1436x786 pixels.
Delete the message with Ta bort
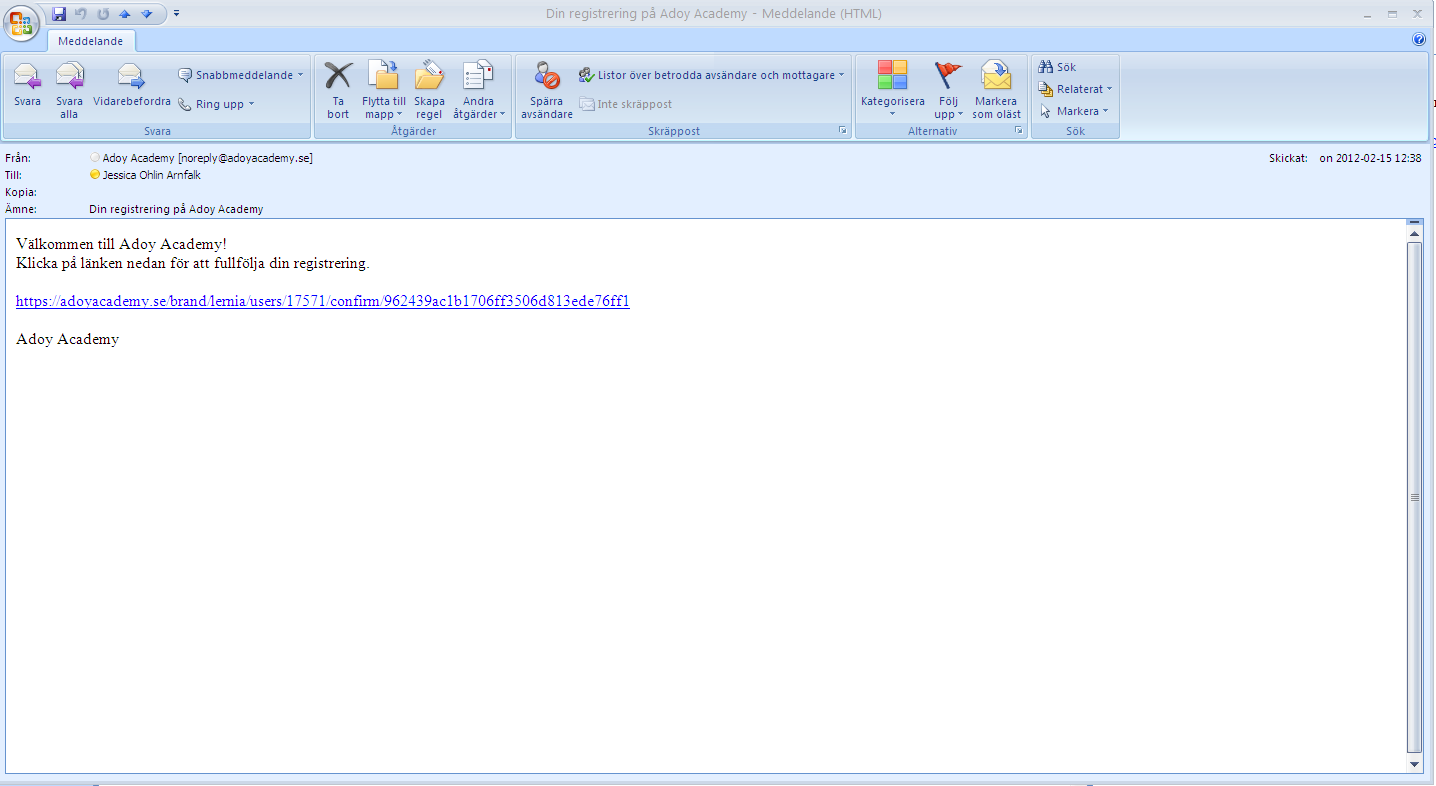coord(338,90)
